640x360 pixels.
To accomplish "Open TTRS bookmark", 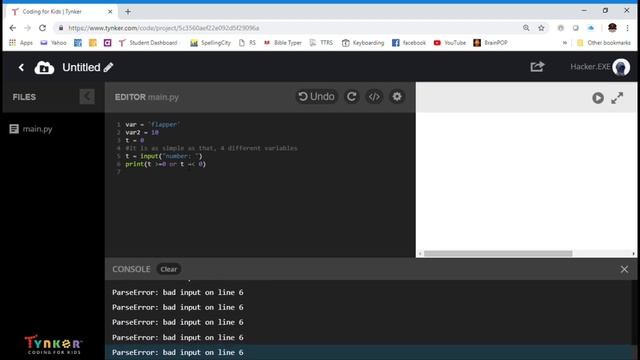I will (x=321, y=42).
